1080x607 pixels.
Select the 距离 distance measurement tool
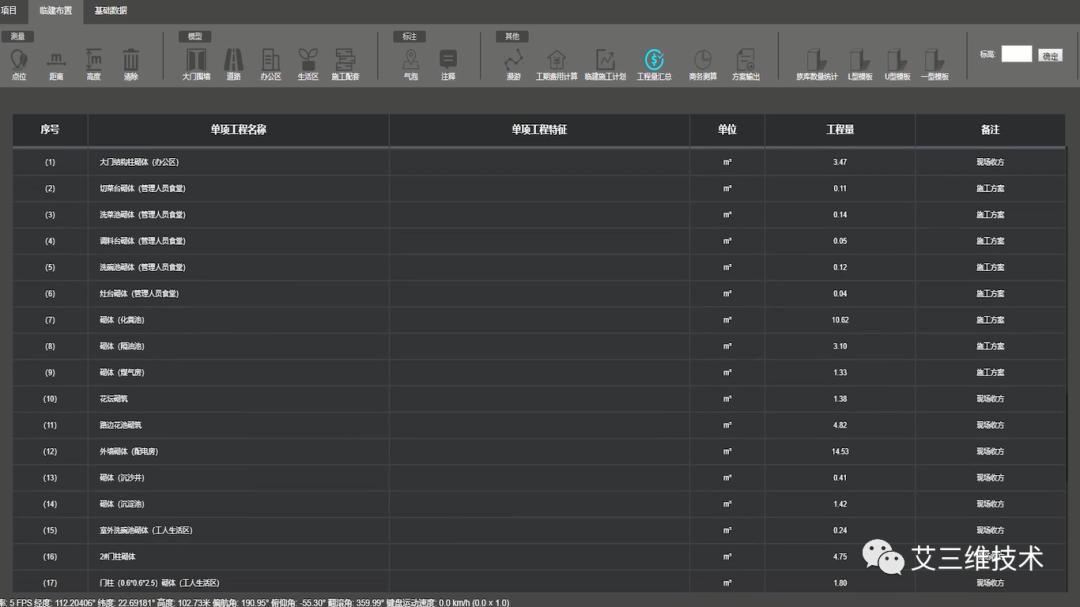tap(56, 65)
